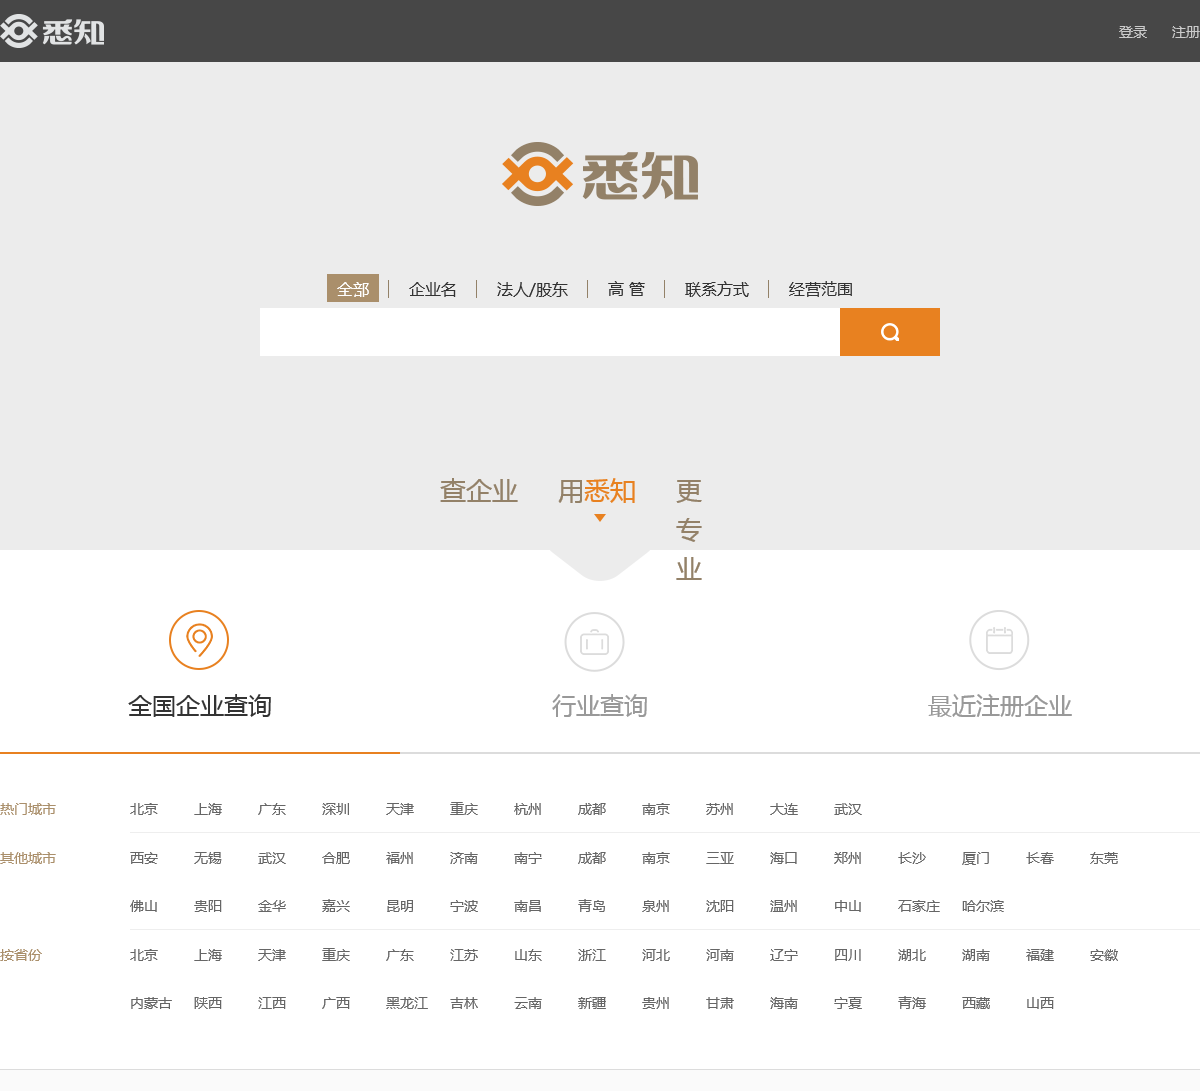Open 石家庄 city link
Viewport: 1200px width, 1091px height.
pos(919,906)
